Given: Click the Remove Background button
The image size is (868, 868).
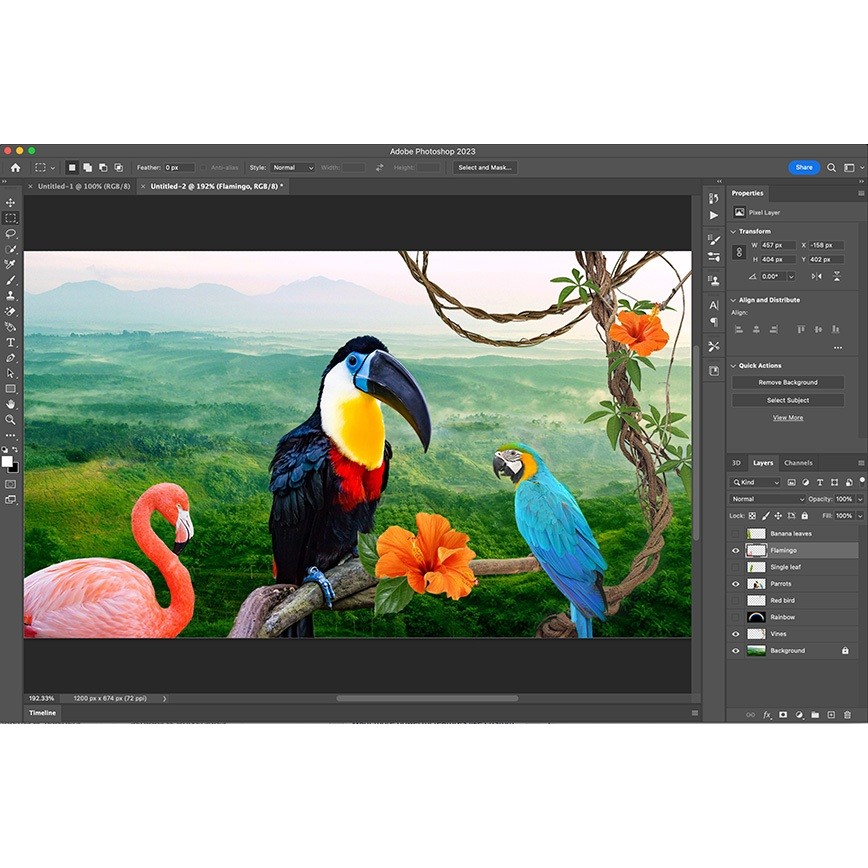Looking at the screenshot, I should [788, 381].
